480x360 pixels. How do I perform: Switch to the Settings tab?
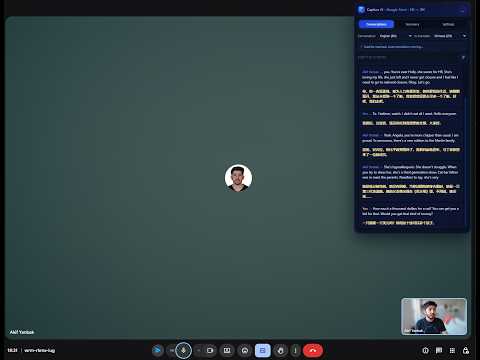[448, 24]
